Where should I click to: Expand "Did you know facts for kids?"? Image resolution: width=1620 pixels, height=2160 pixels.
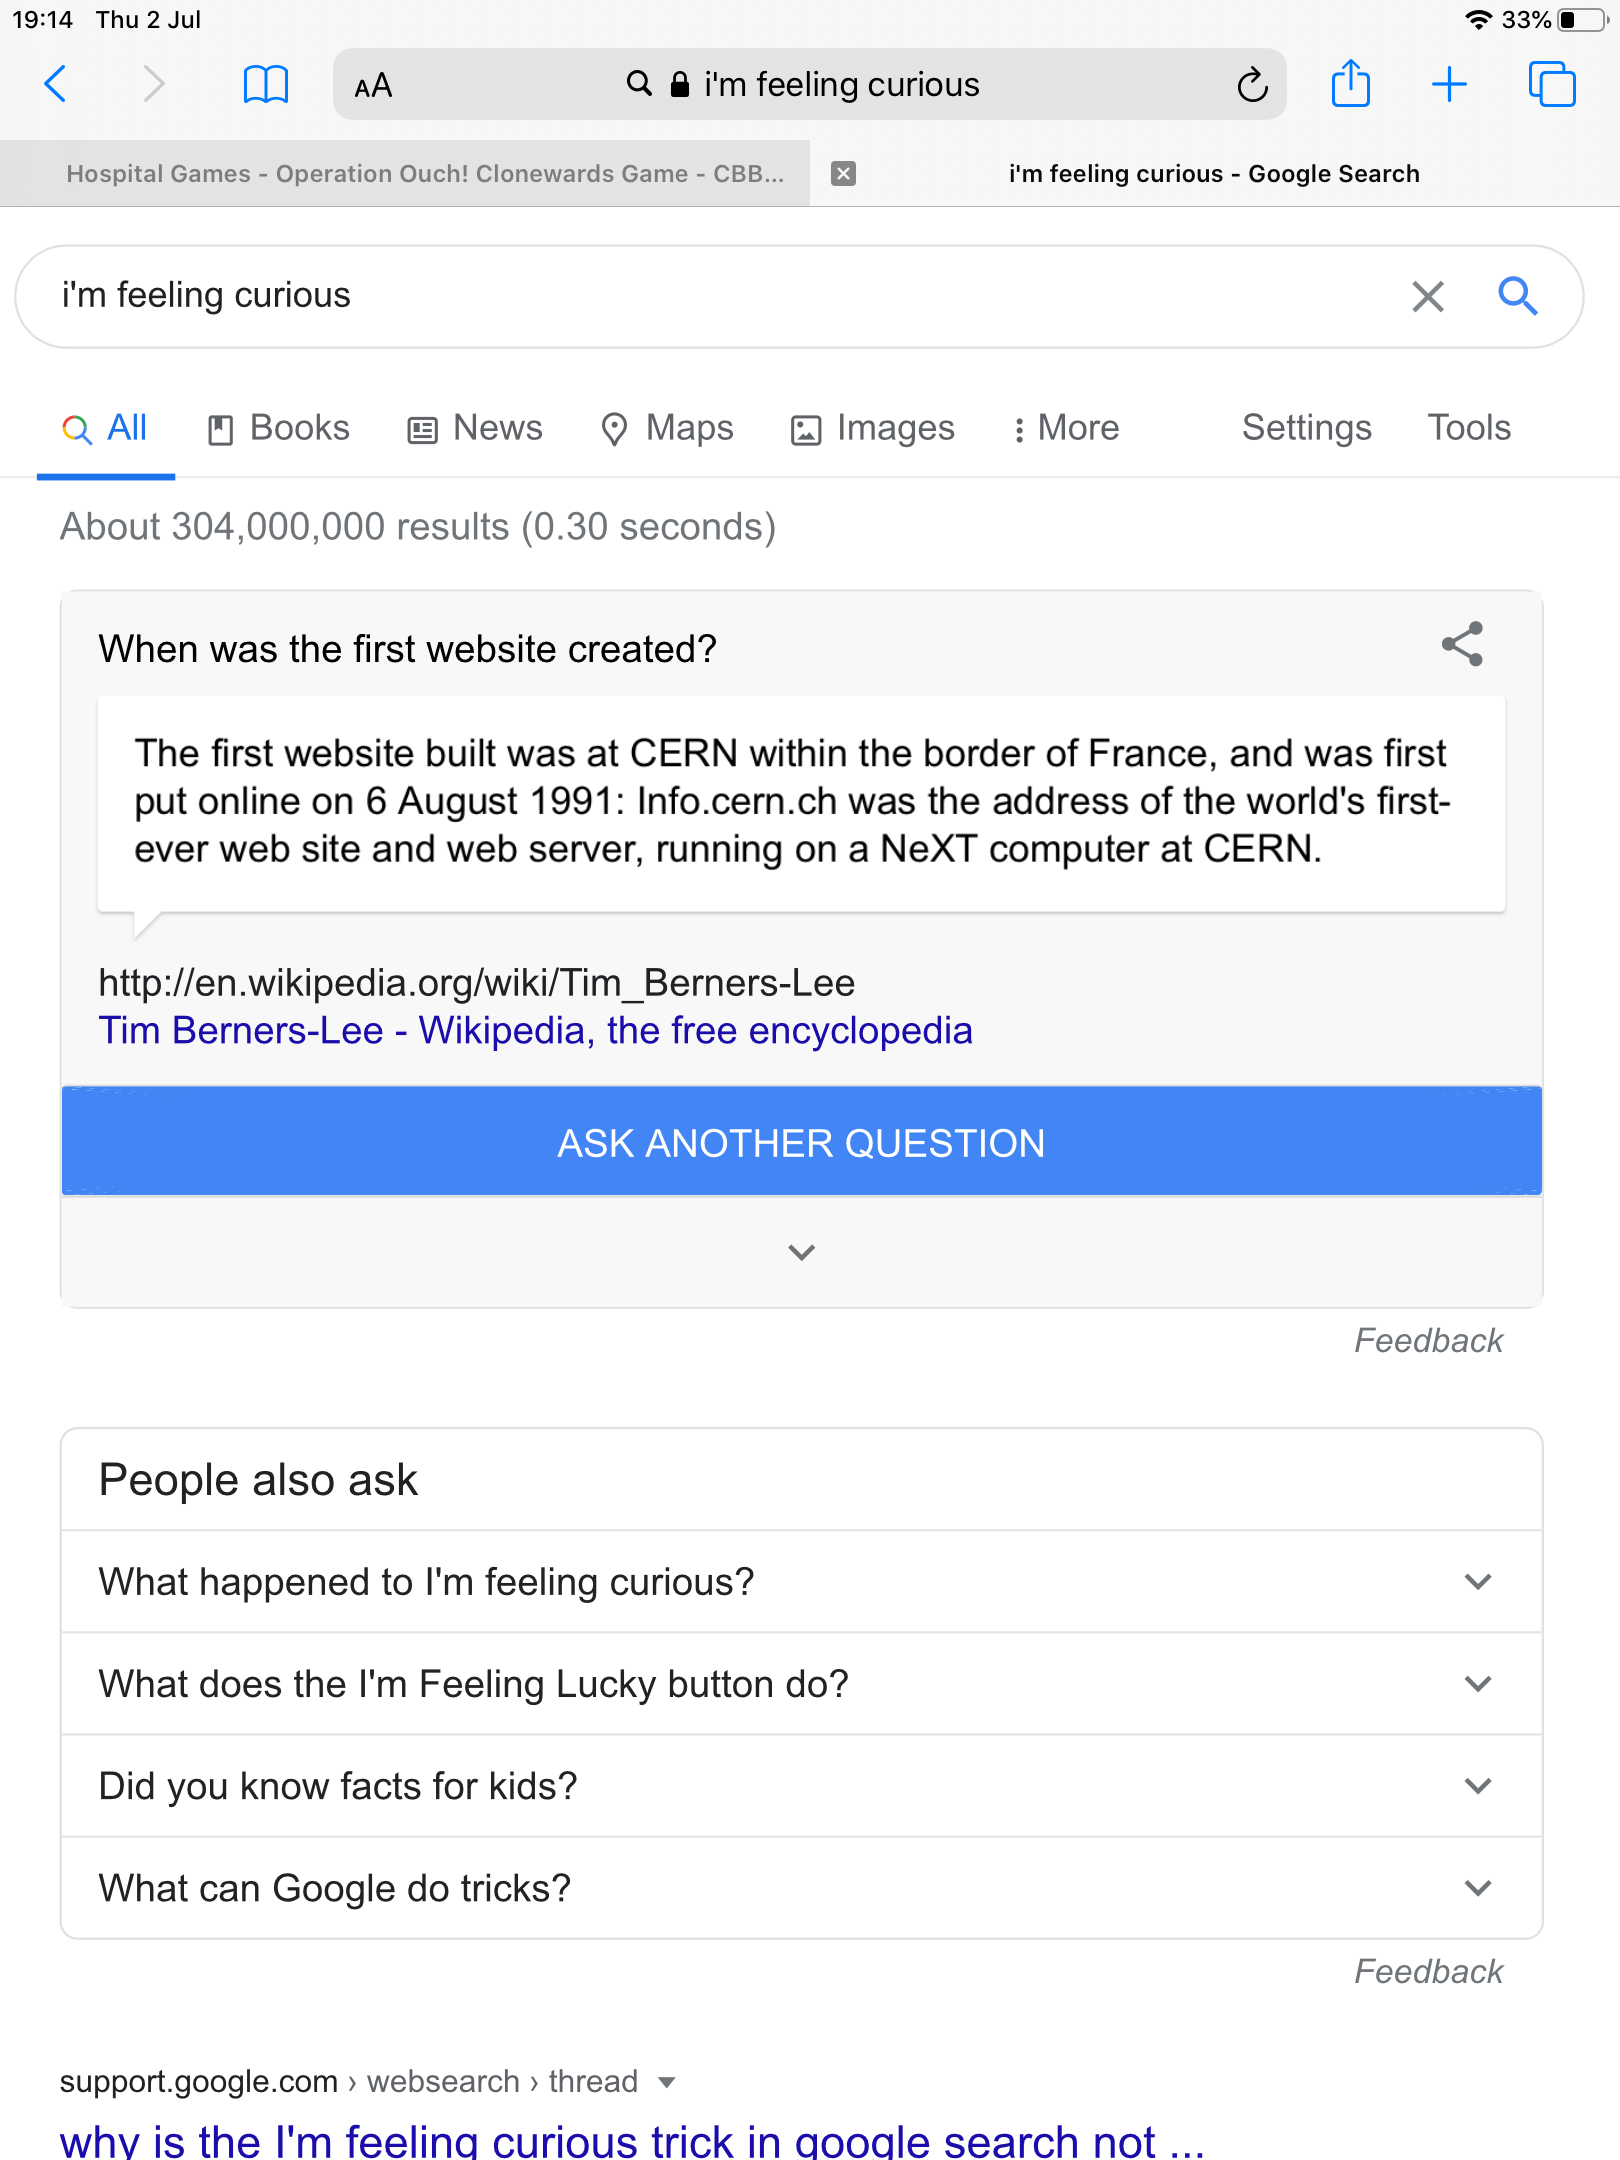point(1477,1786)
